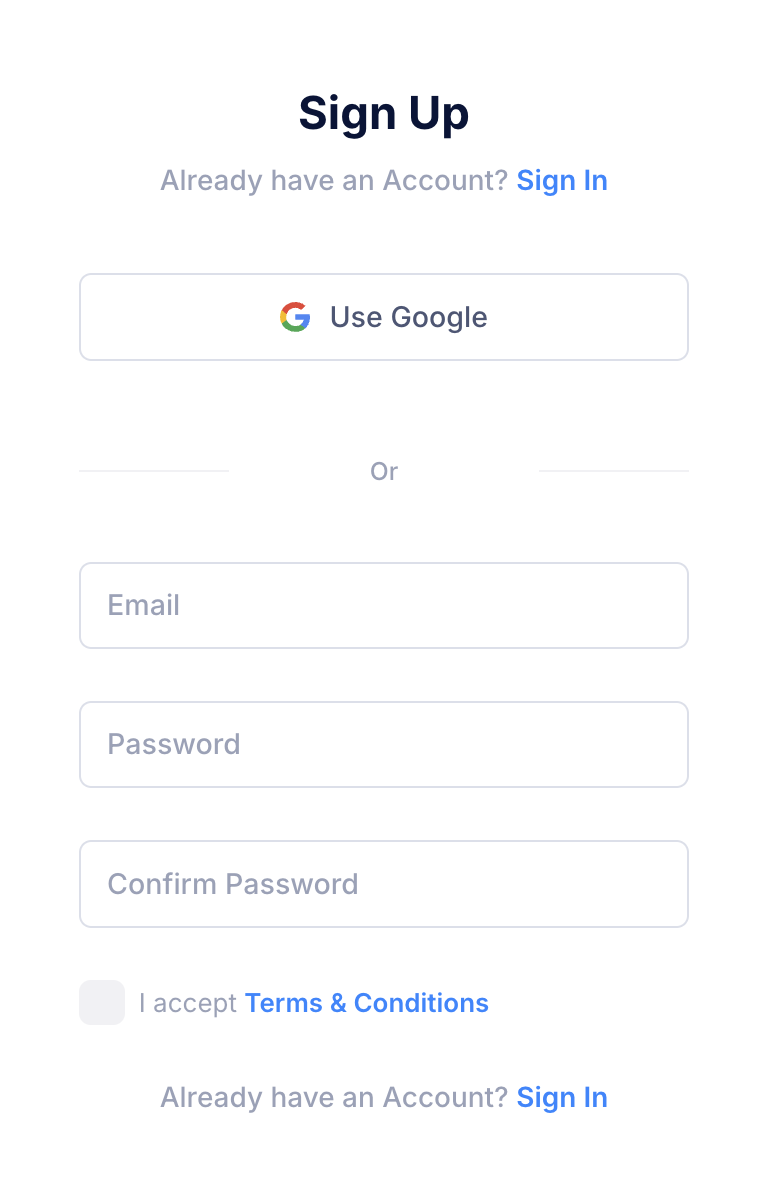Navigate to Sign In page from header

coord(562,180)
